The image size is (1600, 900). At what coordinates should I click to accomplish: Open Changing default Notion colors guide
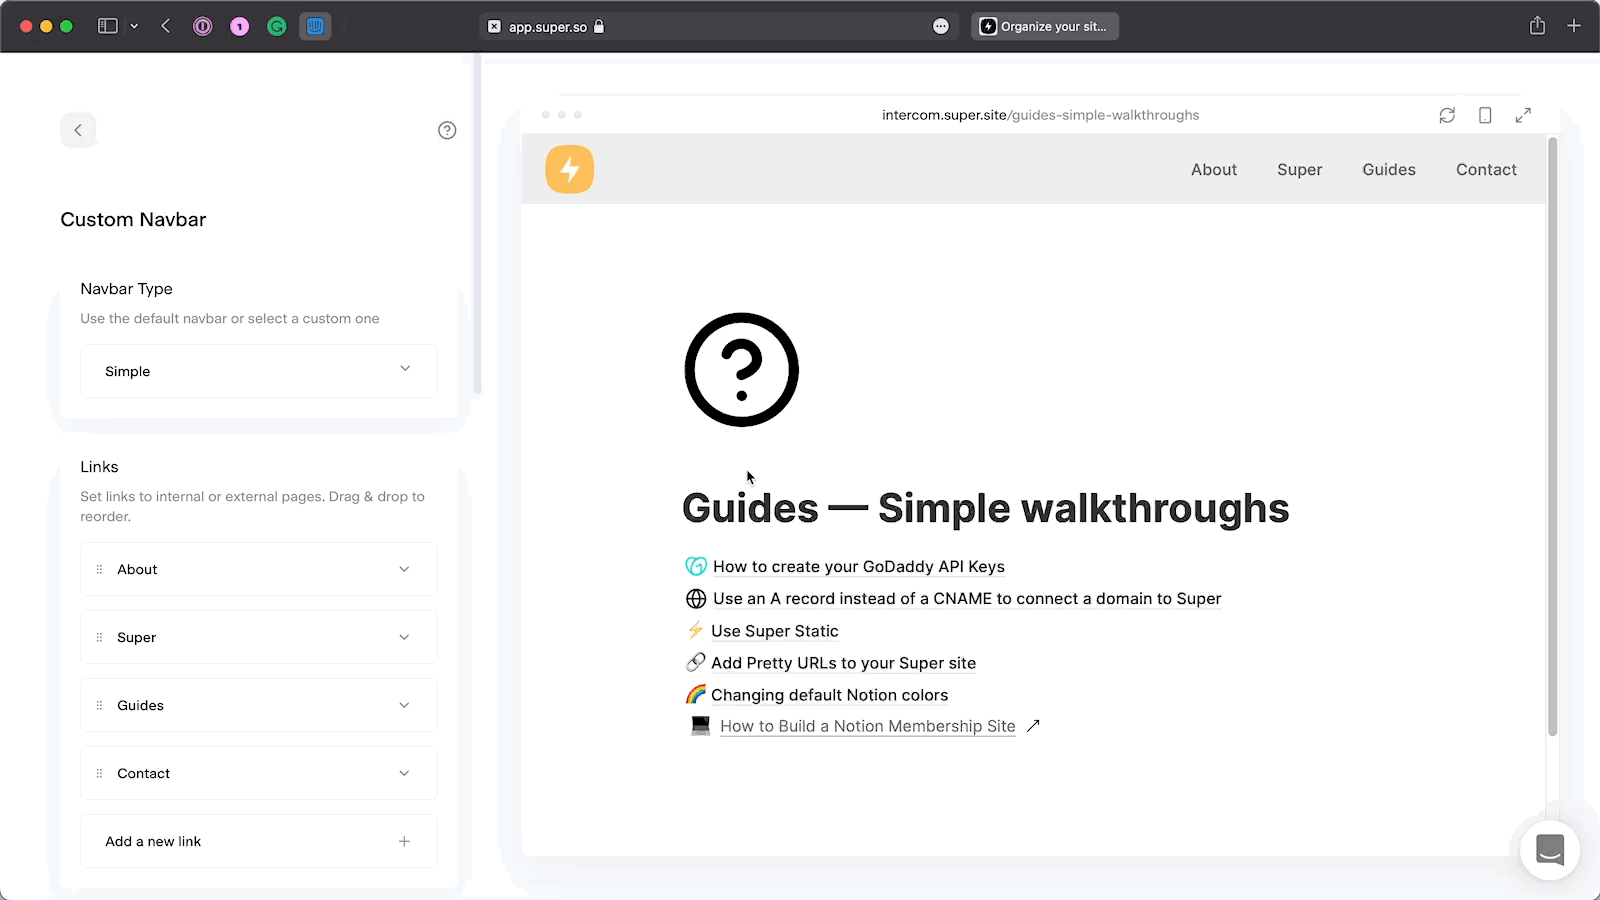829,695
